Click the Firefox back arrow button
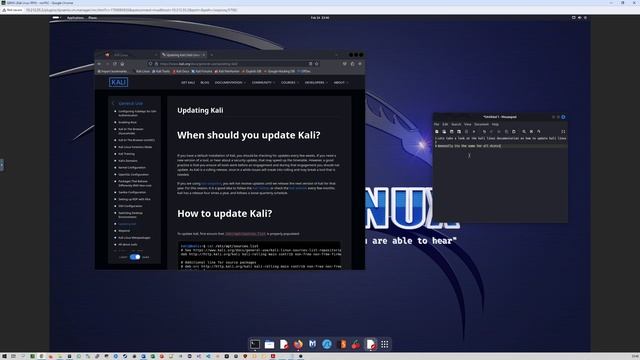Image resolution: width=640 pixels, height=360 pixels. click(x=99, y=64)
